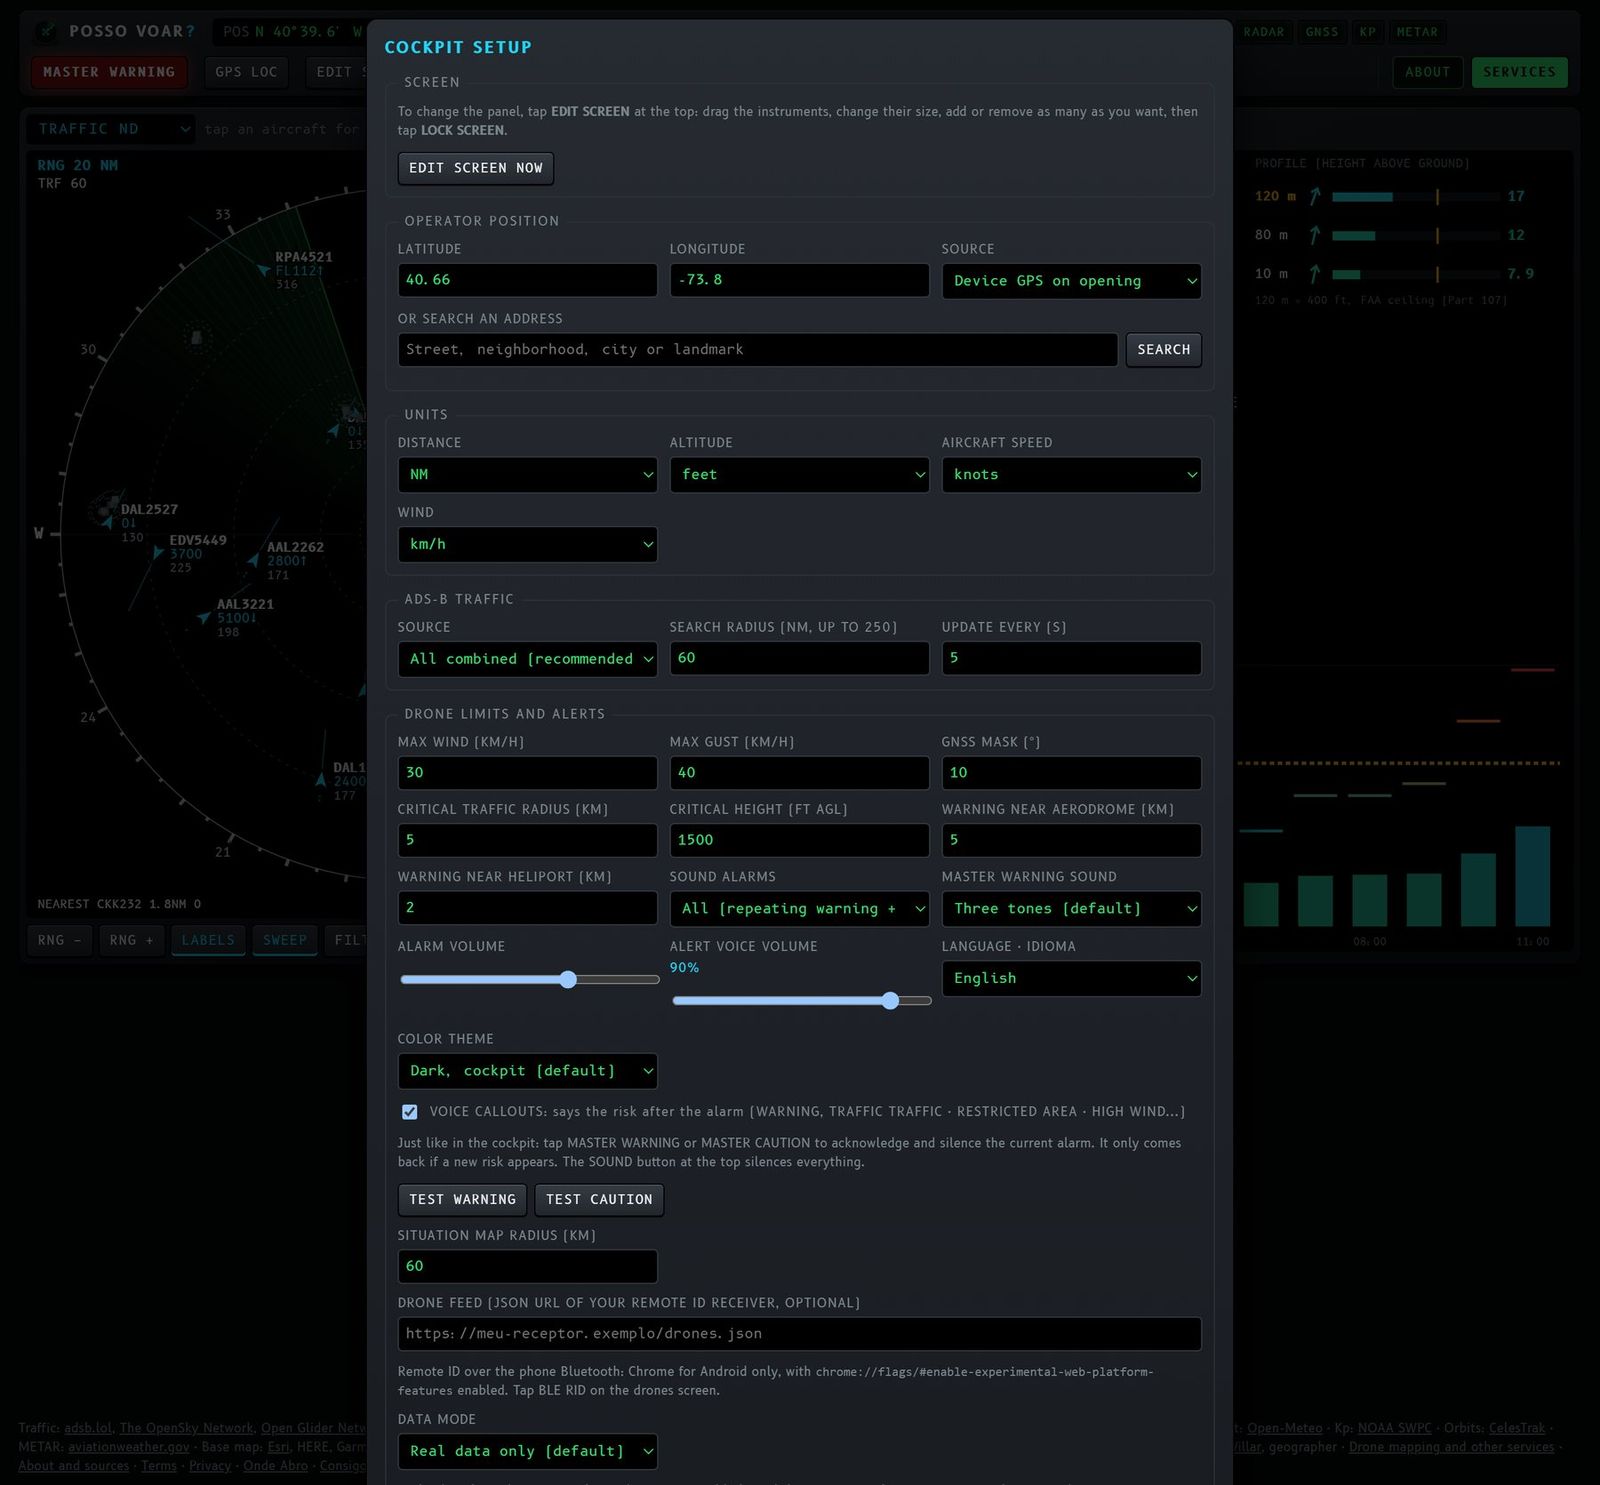Open the Data Mode dropdown

pos(527,1451)
